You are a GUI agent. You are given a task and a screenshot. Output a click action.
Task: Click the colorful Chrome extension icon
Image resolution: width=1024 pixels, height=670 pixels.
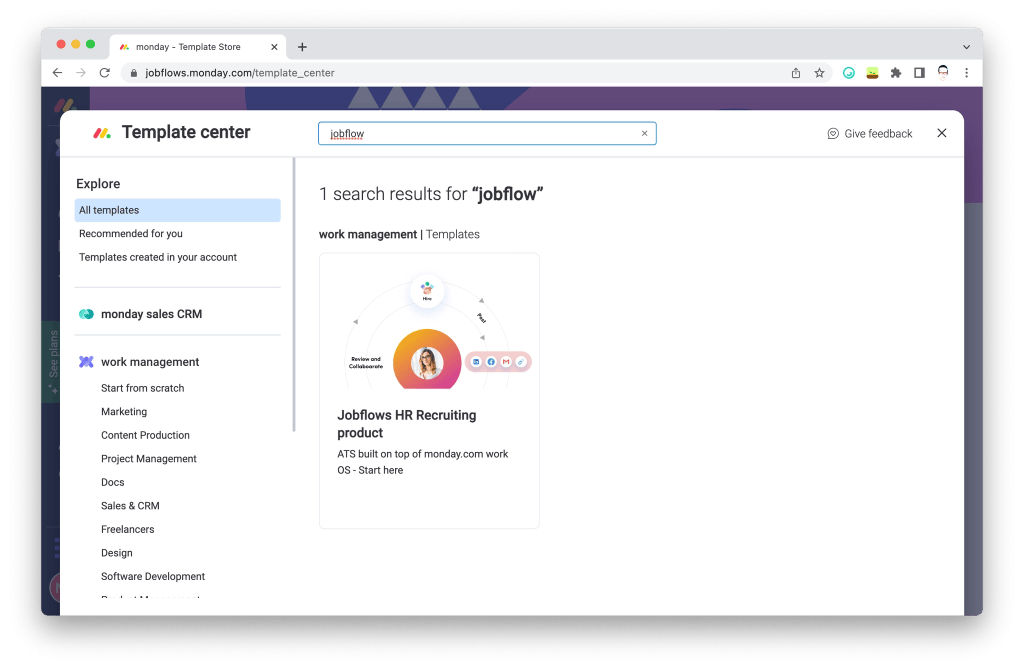872,72
